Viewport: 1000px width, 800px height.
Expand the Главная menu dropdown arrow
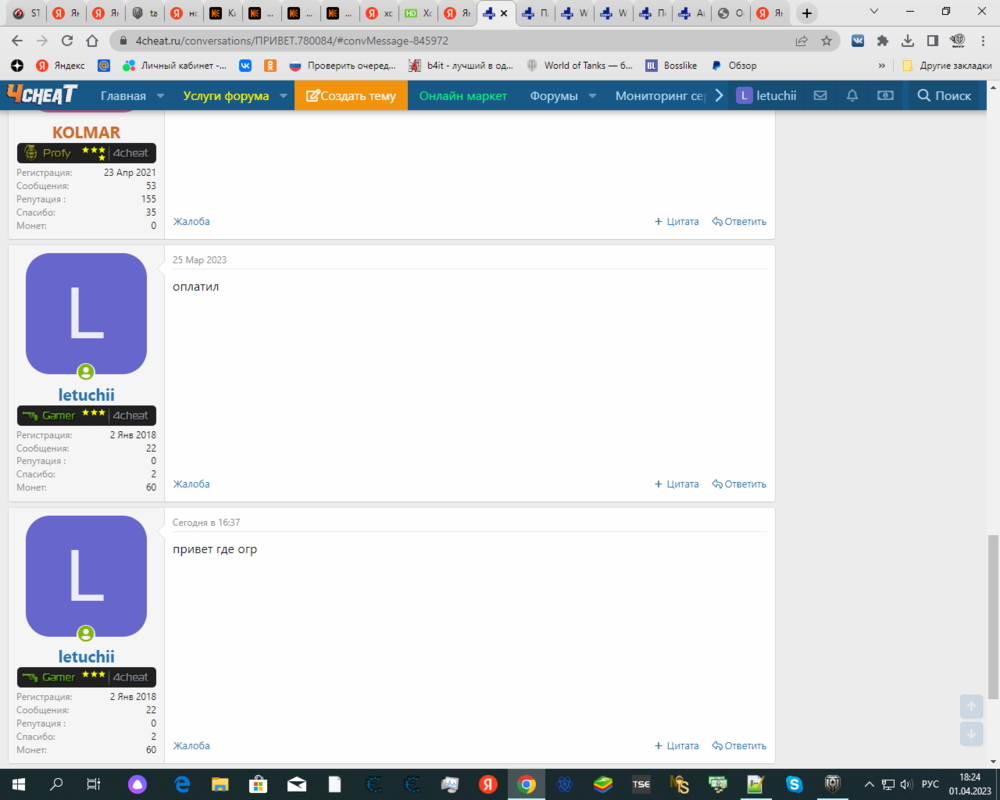[159, 96]
